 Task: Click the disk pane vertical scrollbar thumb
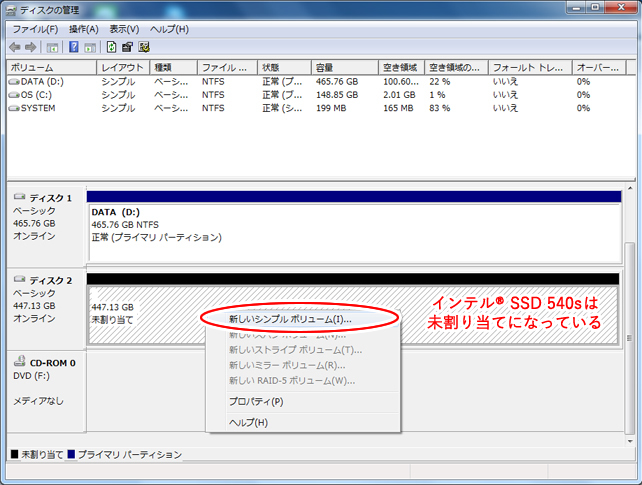[x=630, y=338]
